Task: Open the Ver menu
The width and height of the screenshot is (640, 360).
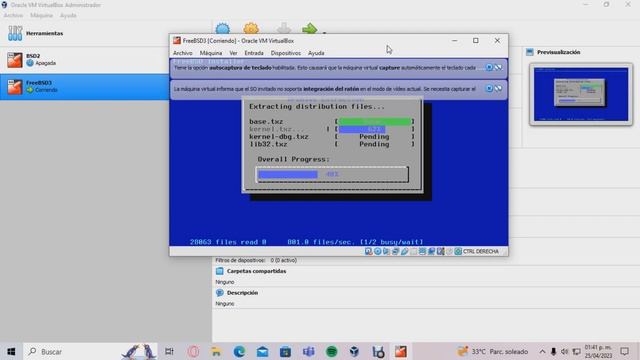Action: pos(233,53)
